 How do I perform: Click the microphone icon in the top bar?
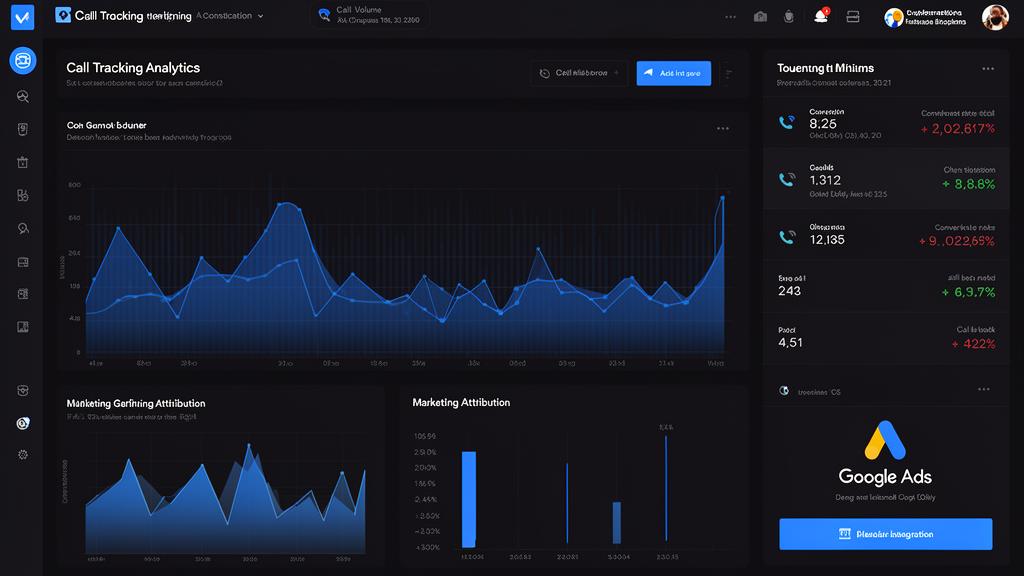(789, 16)
